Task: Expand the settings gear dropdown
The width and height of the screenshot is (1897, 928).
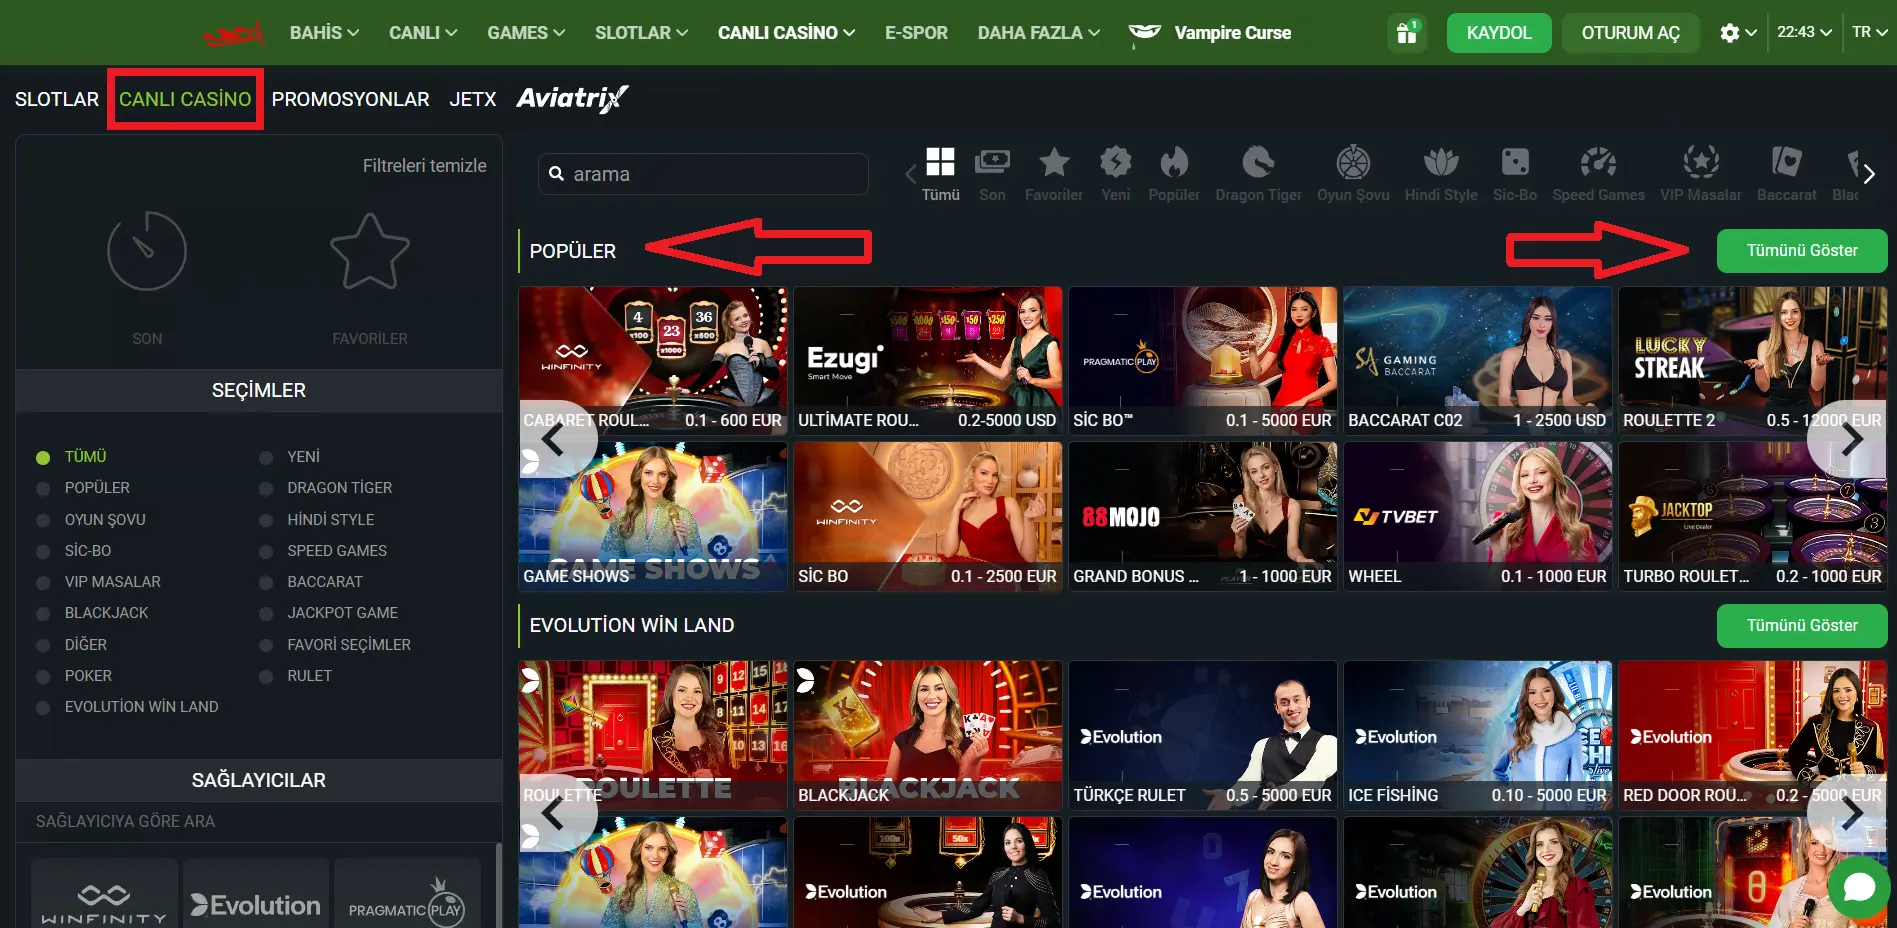Action: click(x=1738, y=33)
